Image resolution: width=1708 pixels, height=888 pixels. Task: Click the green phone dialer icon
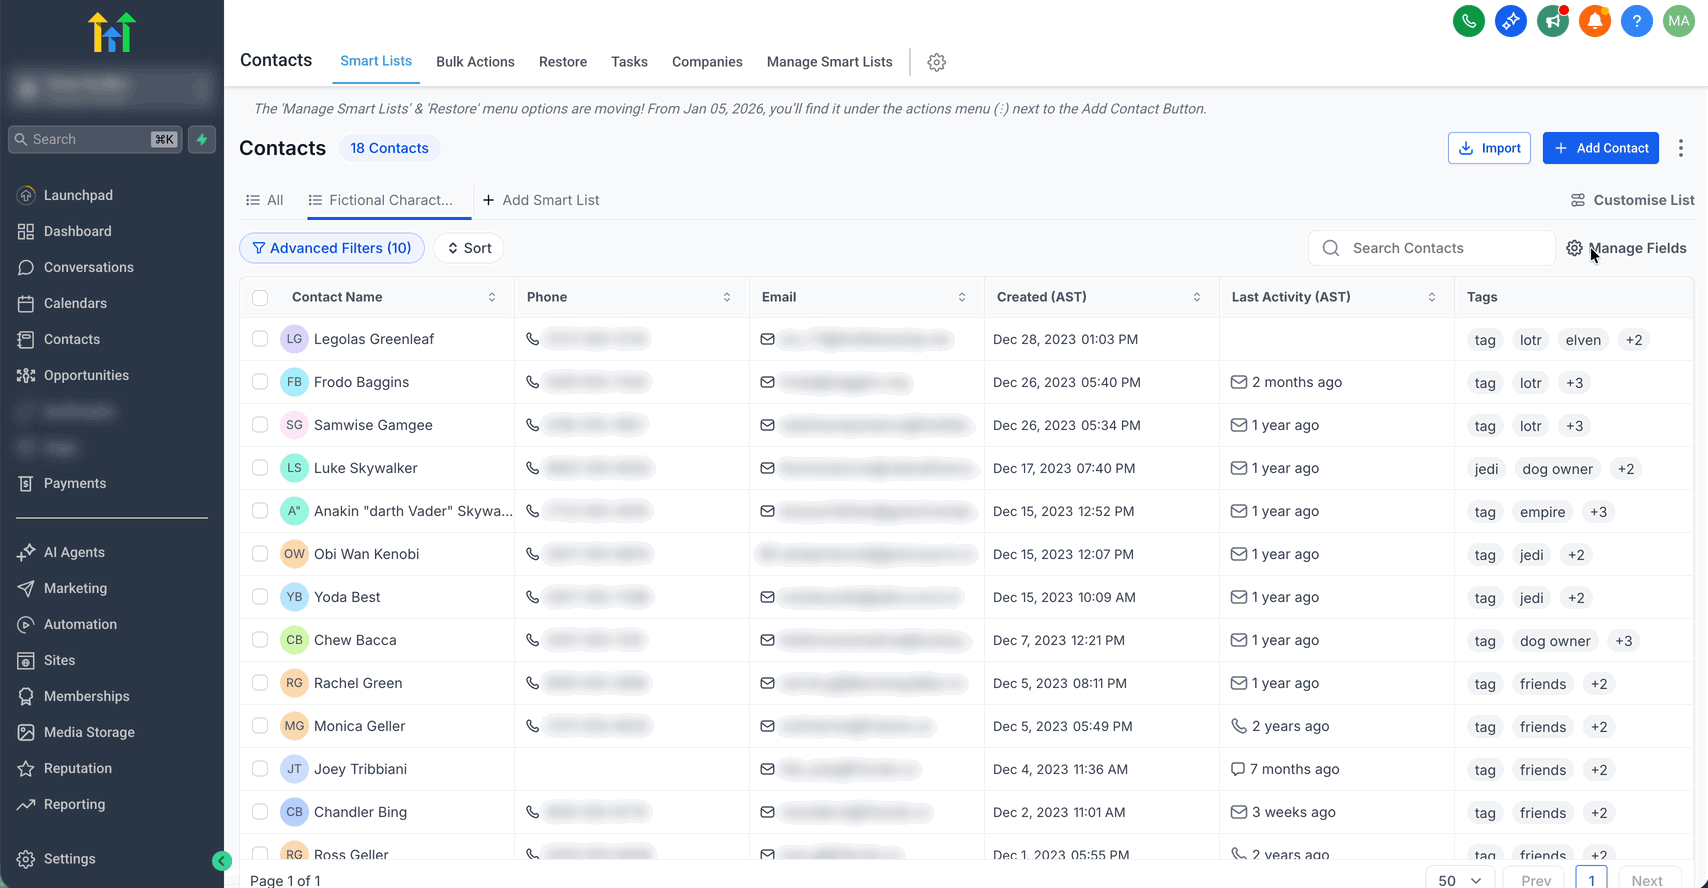[x=1468, y=21]
